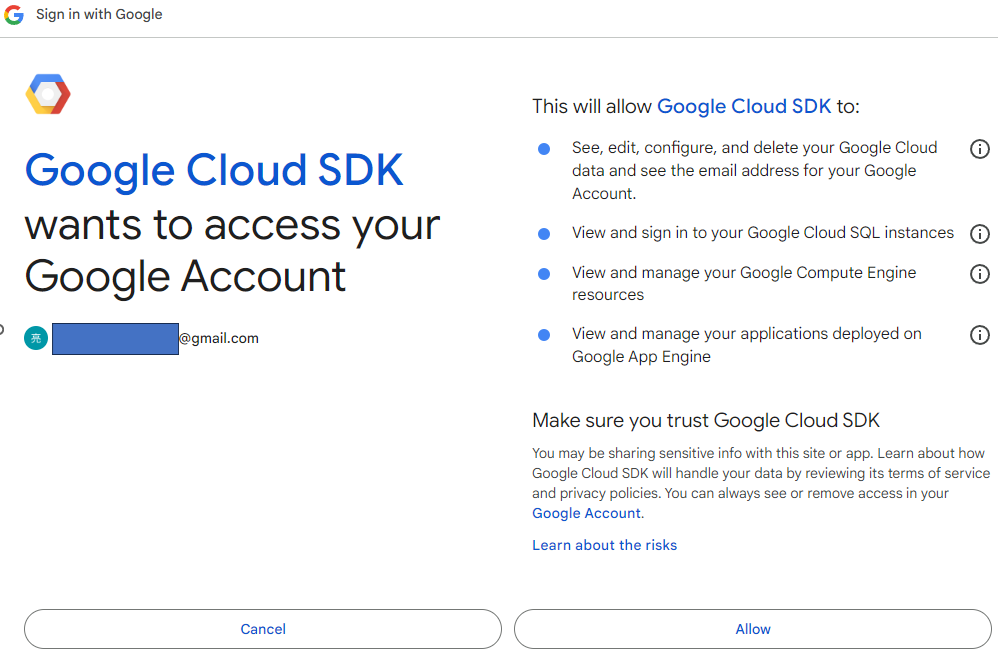
Task: Click the Google Cloud SDK hexagon logo
Action: [48, 94]
